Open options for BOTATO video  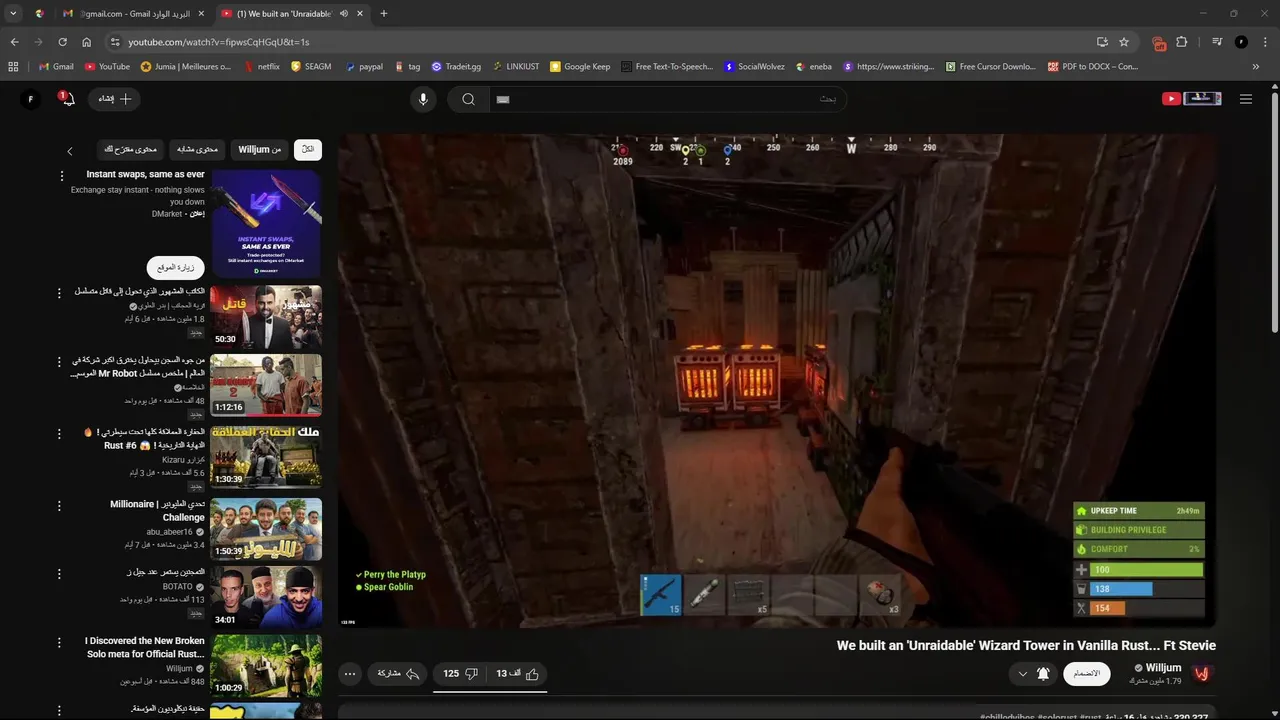(60, 573)
